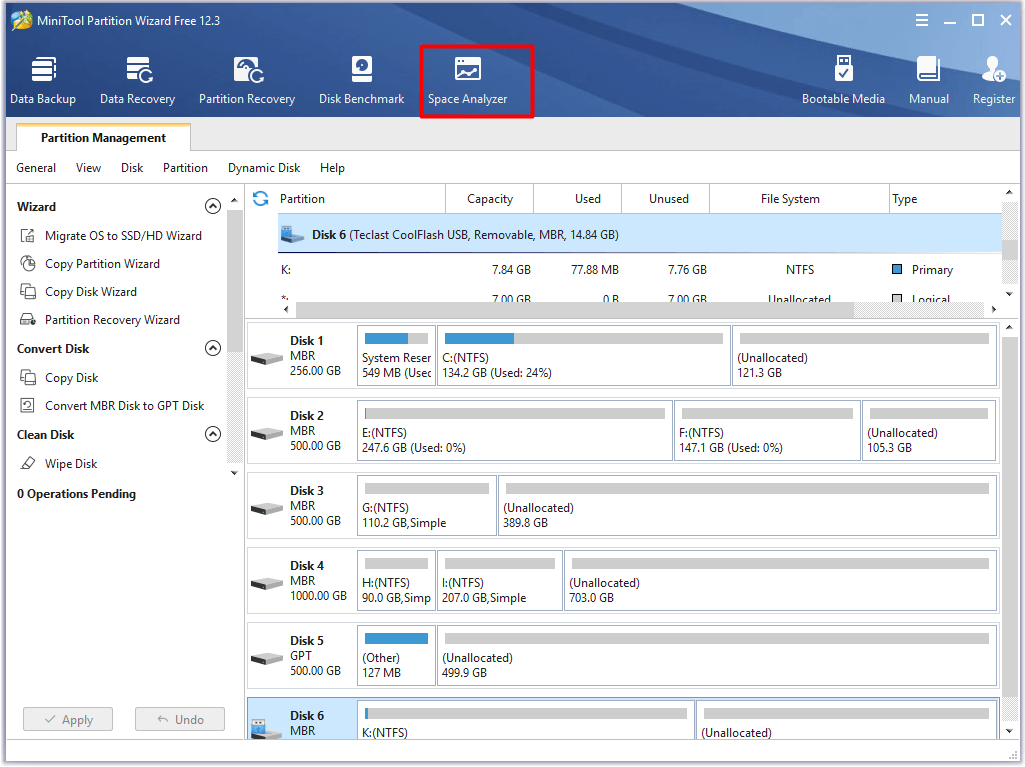Click the Wipe Disk link
The height and width of the screenshot is (767, 1025).
click(x=71, y=464)
